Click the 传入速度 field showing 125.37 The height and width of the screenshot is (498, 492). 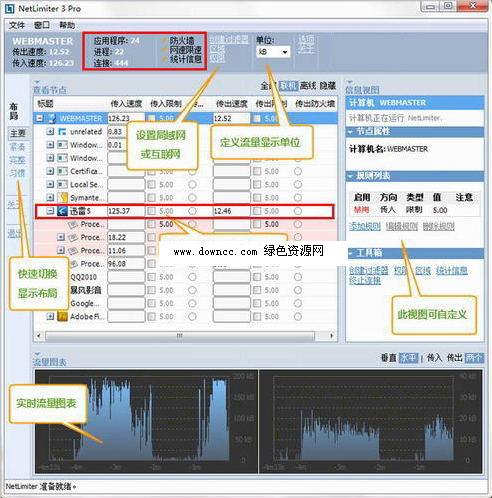pos(126,211)
